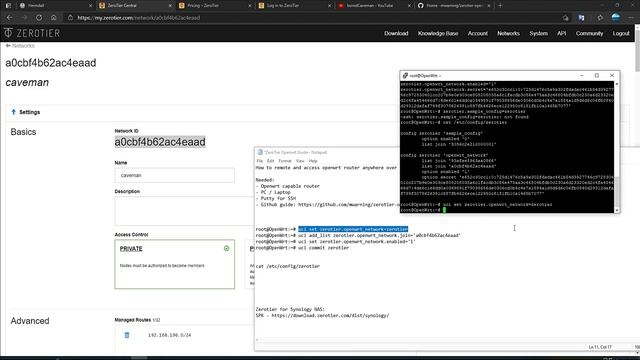The width and height of the screenshot is (640, 360).
Task: Close the Heimdall browser tab
Action: [x=90, y=6]
